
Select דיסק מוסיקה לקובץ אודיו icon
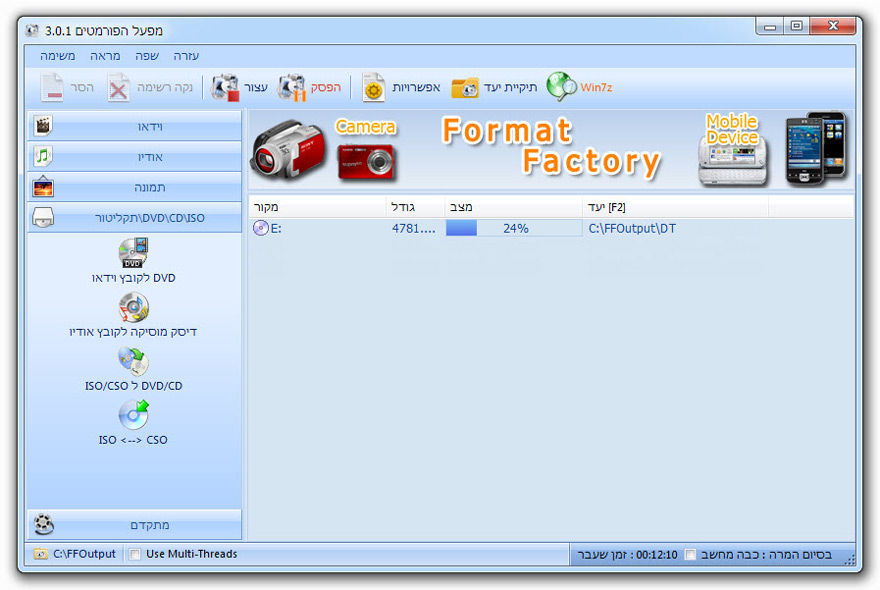click(x=133, y=307)
